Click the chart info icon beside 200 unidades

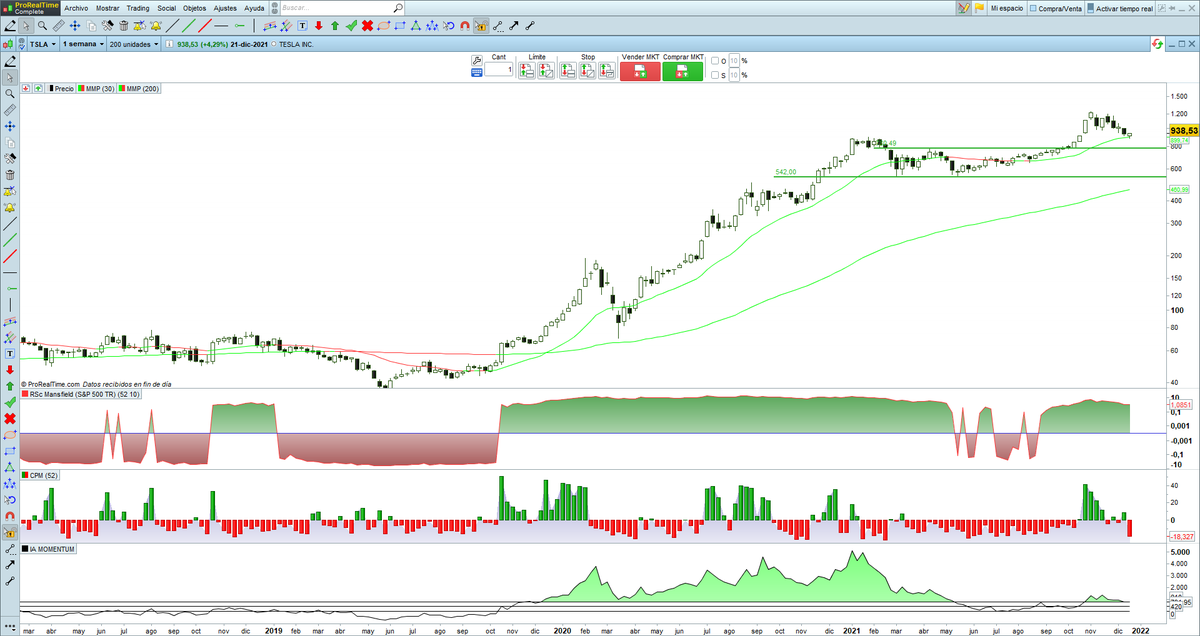pyautogui.click(x=169, y=44)
